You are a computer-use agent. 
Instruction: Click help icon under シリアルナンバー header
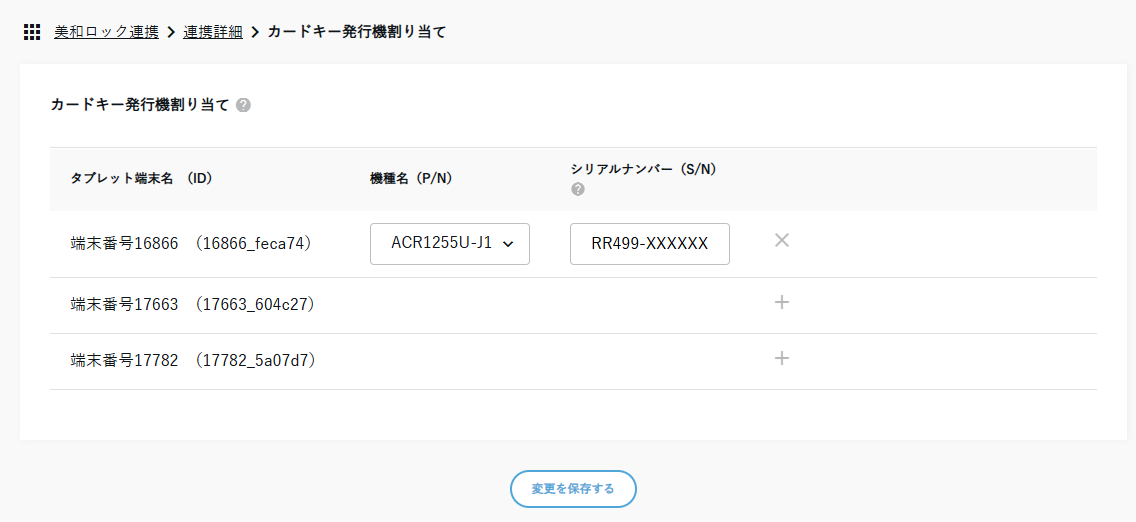point(577,189)
